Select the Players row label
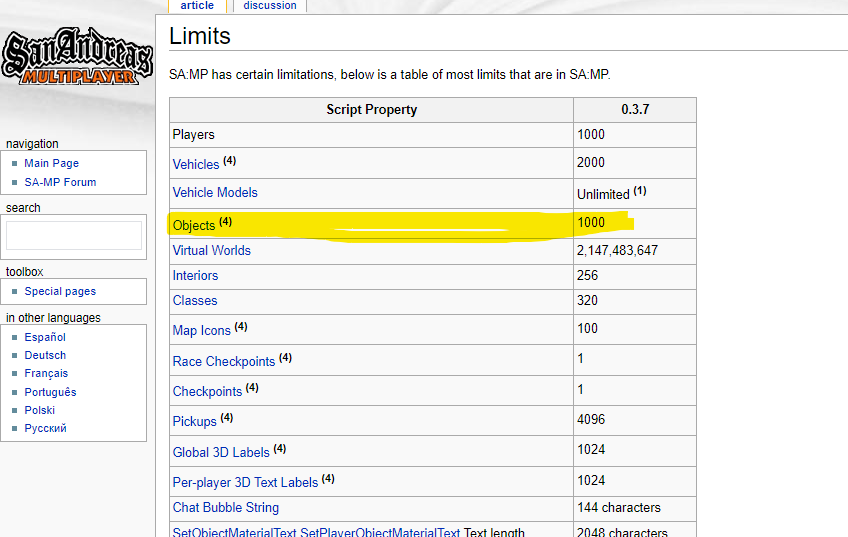848x537 pixels. click(x=193, y=134)
